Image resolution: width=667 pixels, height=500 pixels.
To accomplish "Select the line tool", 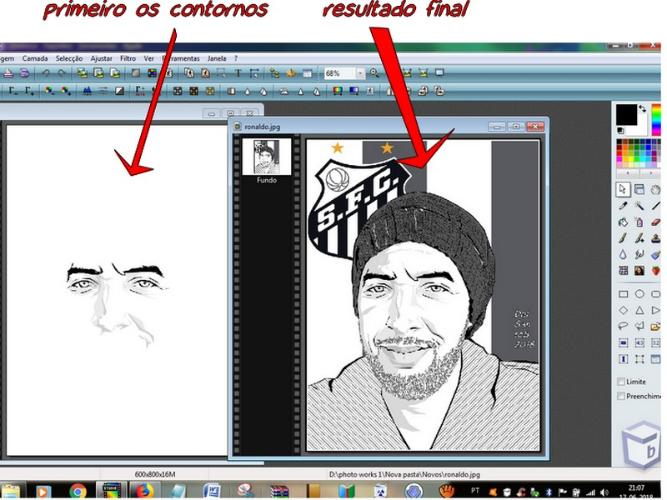I will point(656,206).
